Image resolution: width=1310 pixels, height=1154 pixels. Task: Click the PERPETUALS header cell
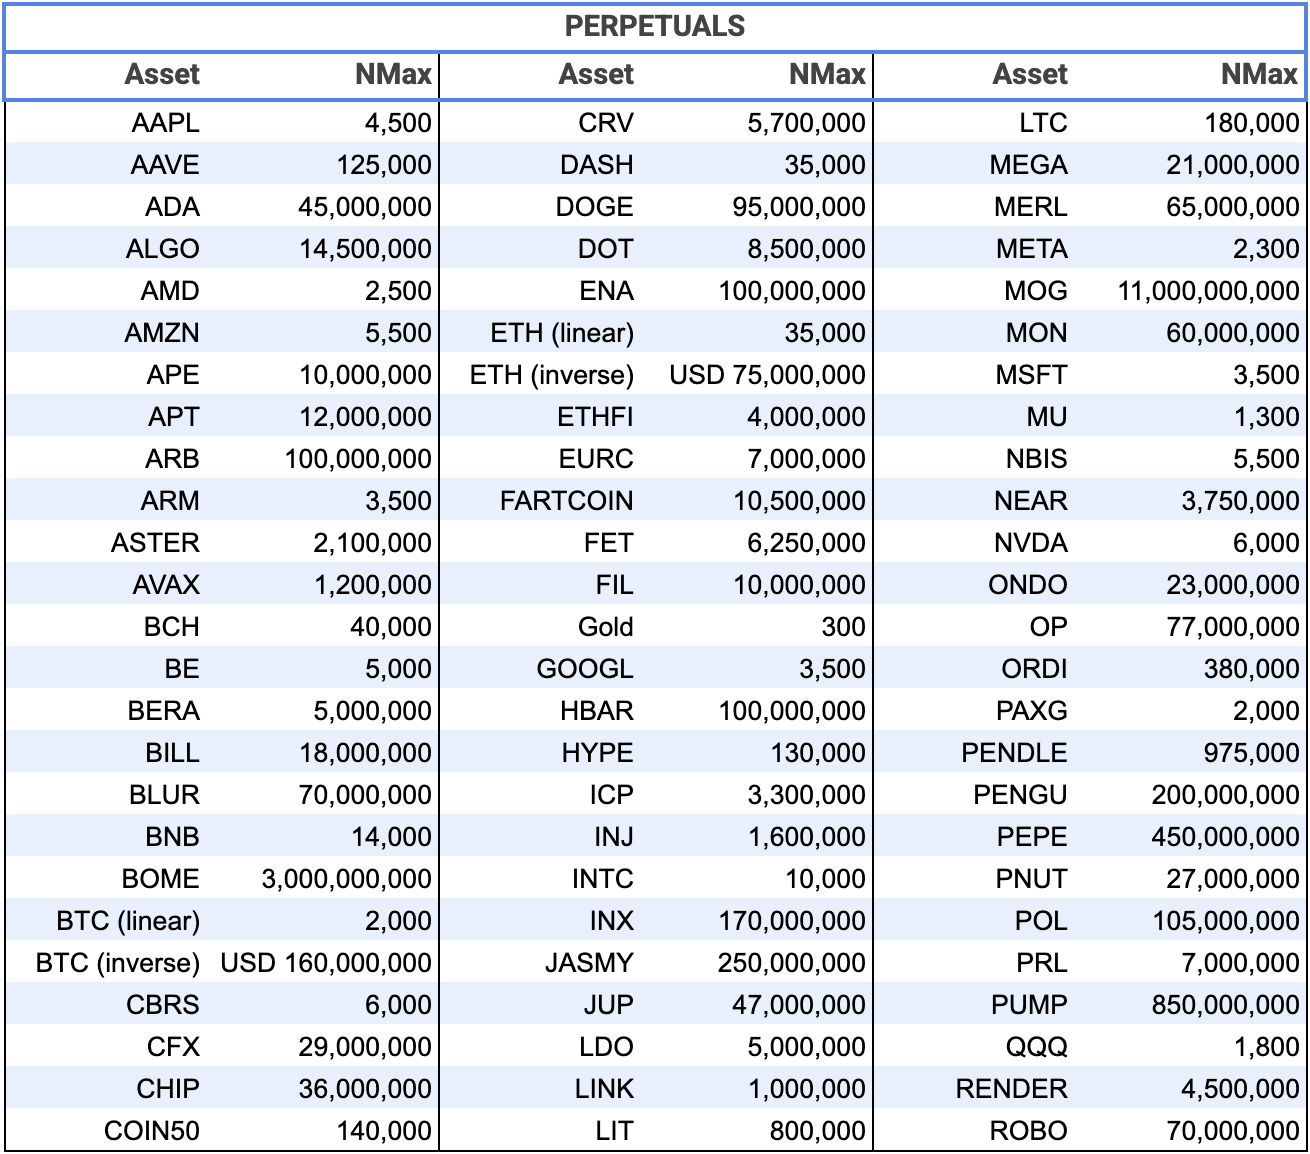click(655, 26)
